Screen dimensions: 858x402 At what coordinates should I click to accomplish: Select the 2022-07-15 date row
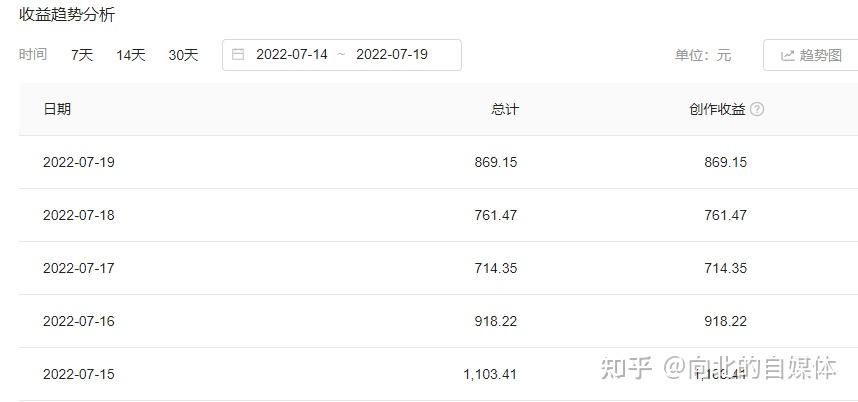pos(79,374)
